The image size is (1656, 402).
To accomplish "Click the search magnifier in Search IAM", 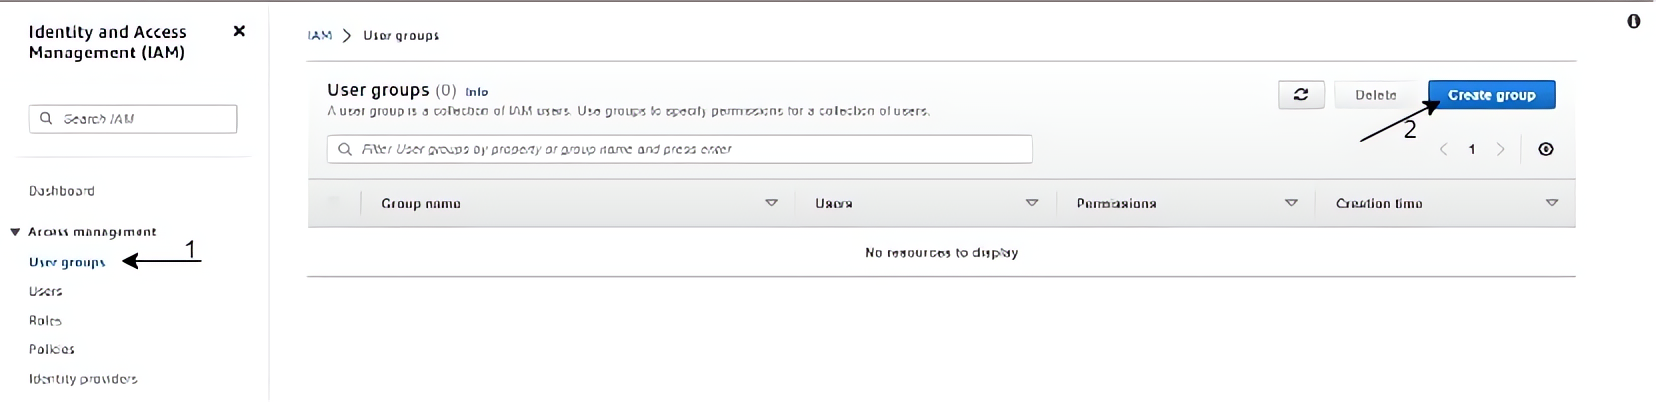I will click(x=46, y=118).
